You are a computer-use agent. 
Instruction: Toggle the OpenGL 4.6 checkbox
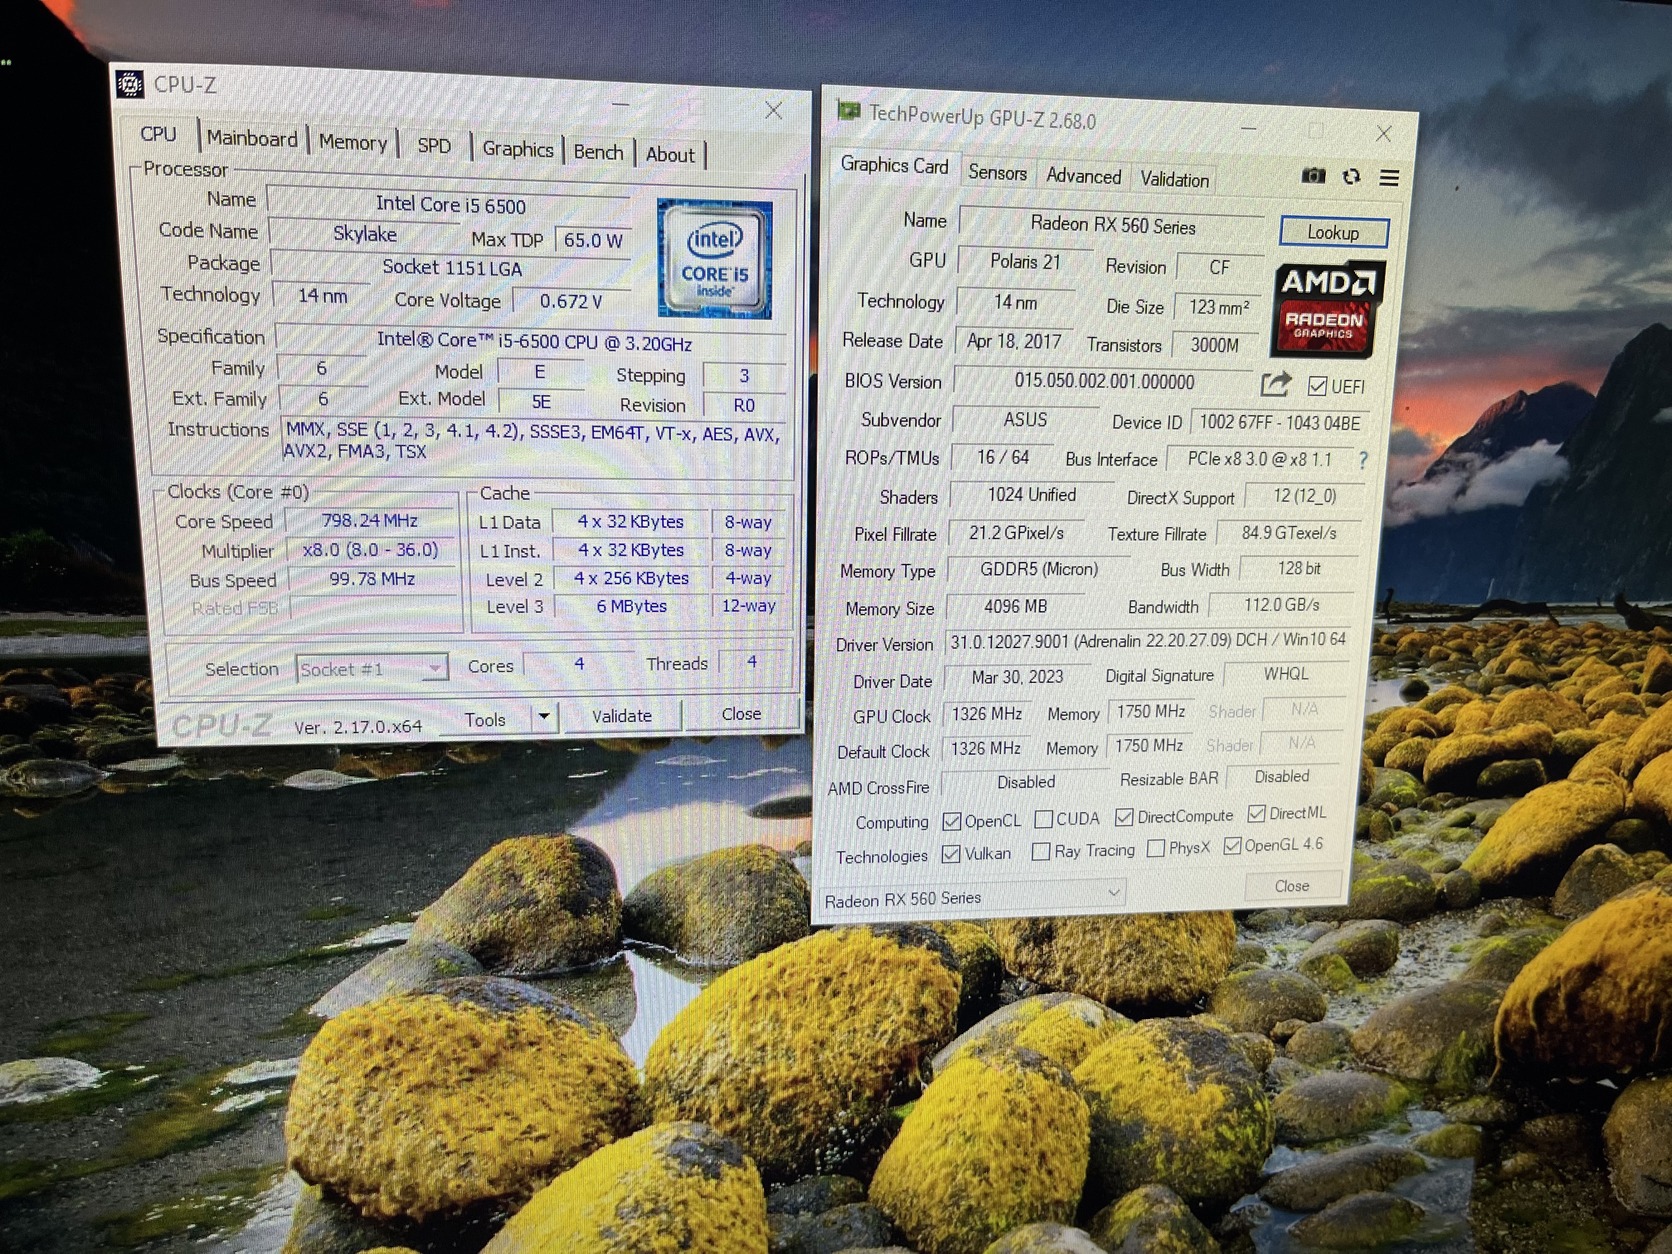point(1232,846)
